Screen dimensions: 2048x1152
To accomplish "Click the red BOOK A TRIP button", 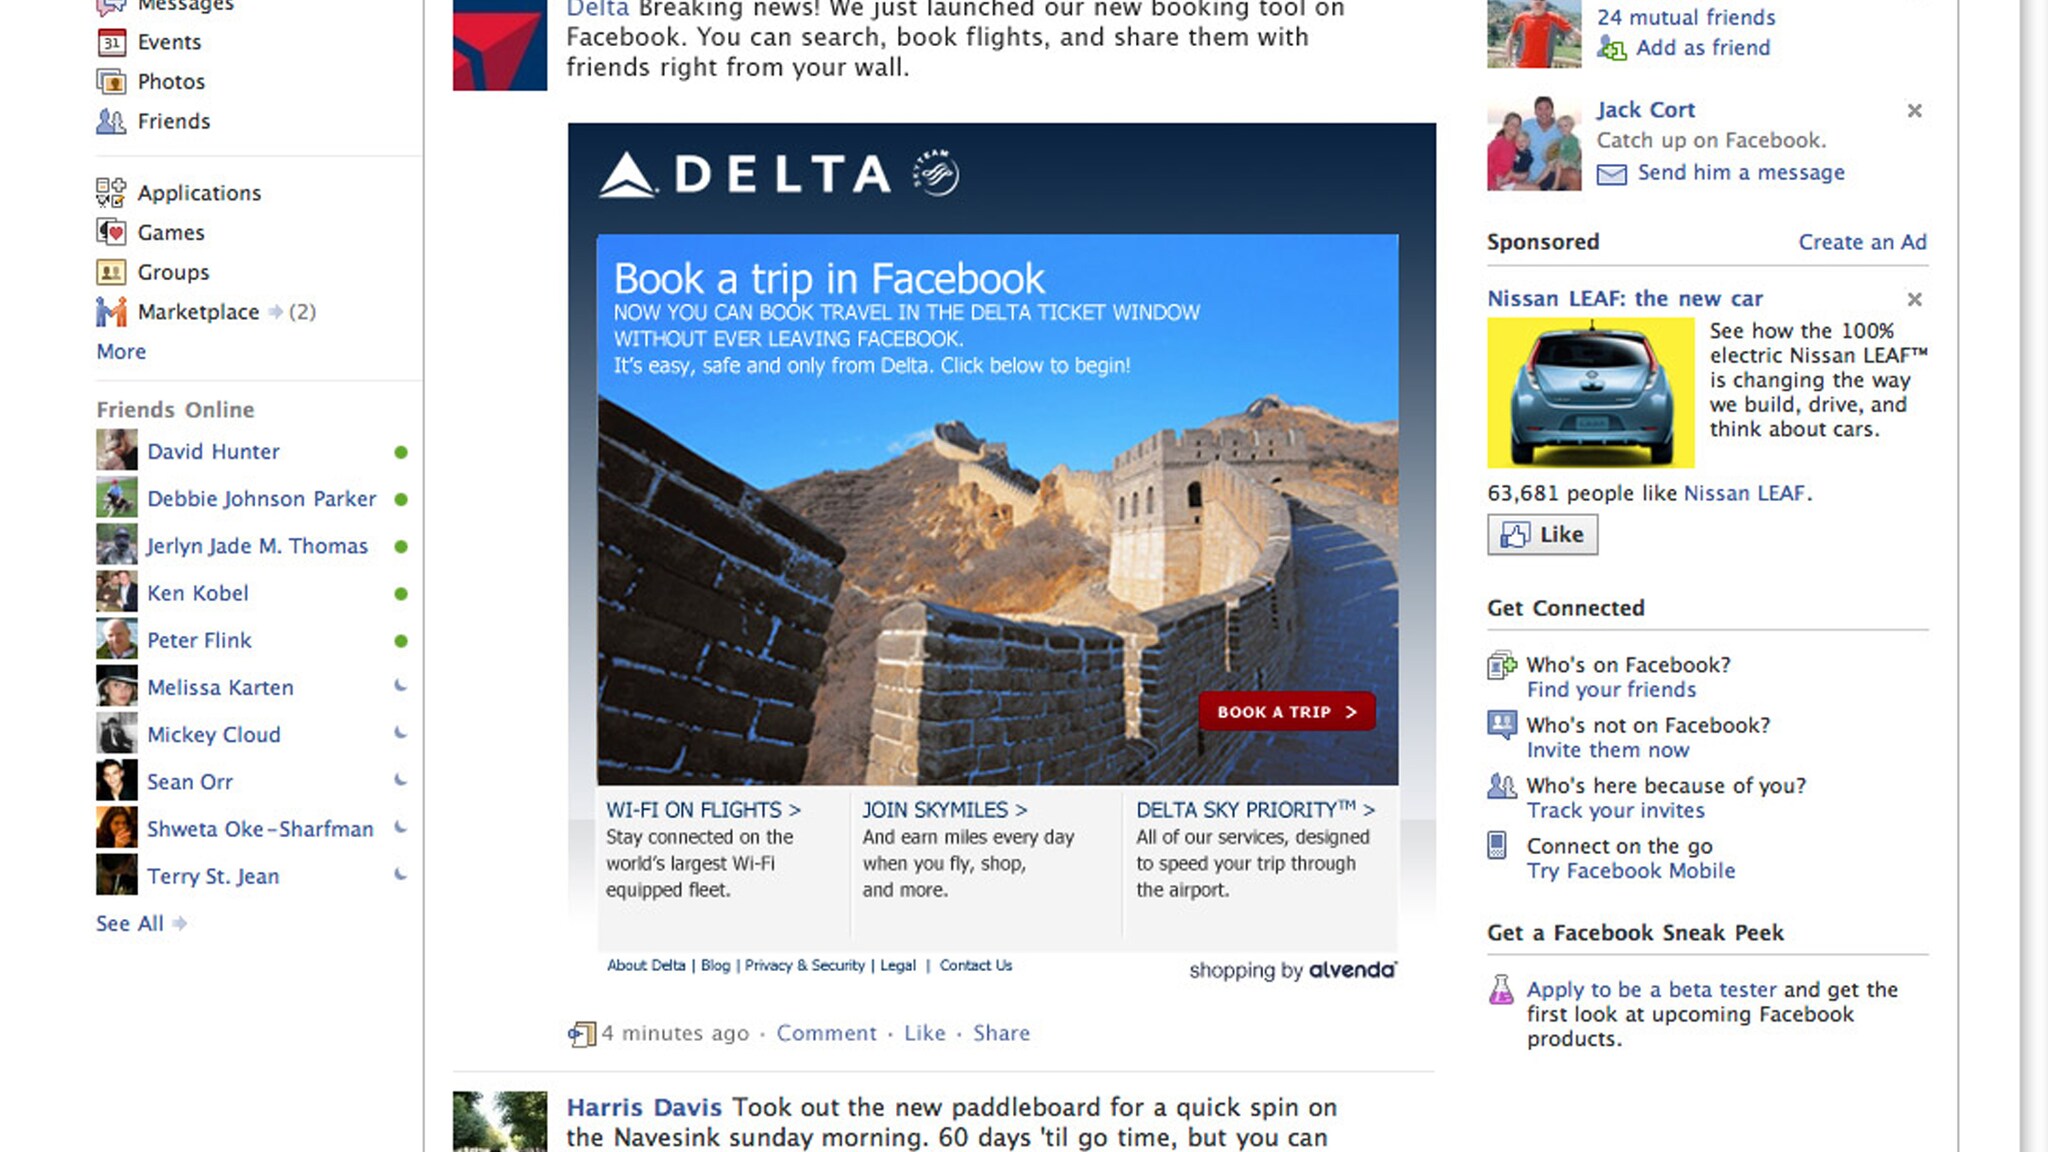I will 1287,711.
